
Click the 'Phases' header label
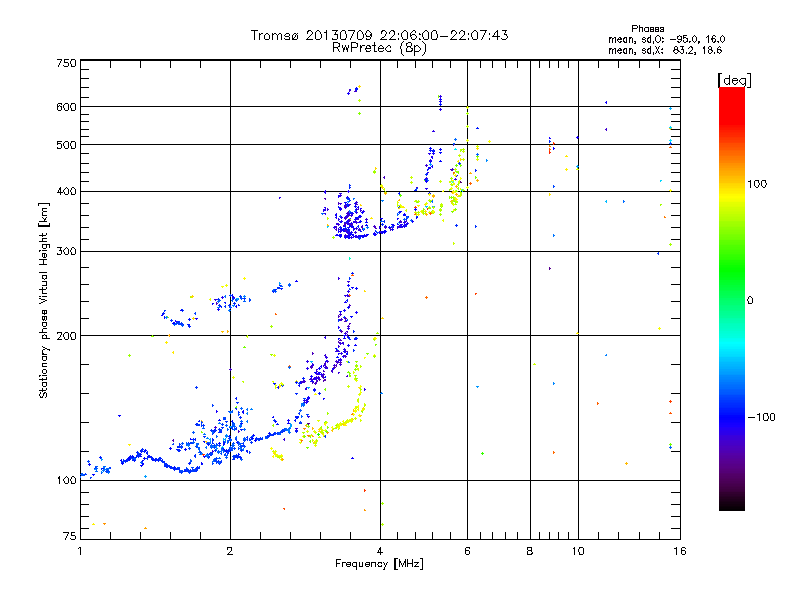pyautogui.click(x=647, y=29)
